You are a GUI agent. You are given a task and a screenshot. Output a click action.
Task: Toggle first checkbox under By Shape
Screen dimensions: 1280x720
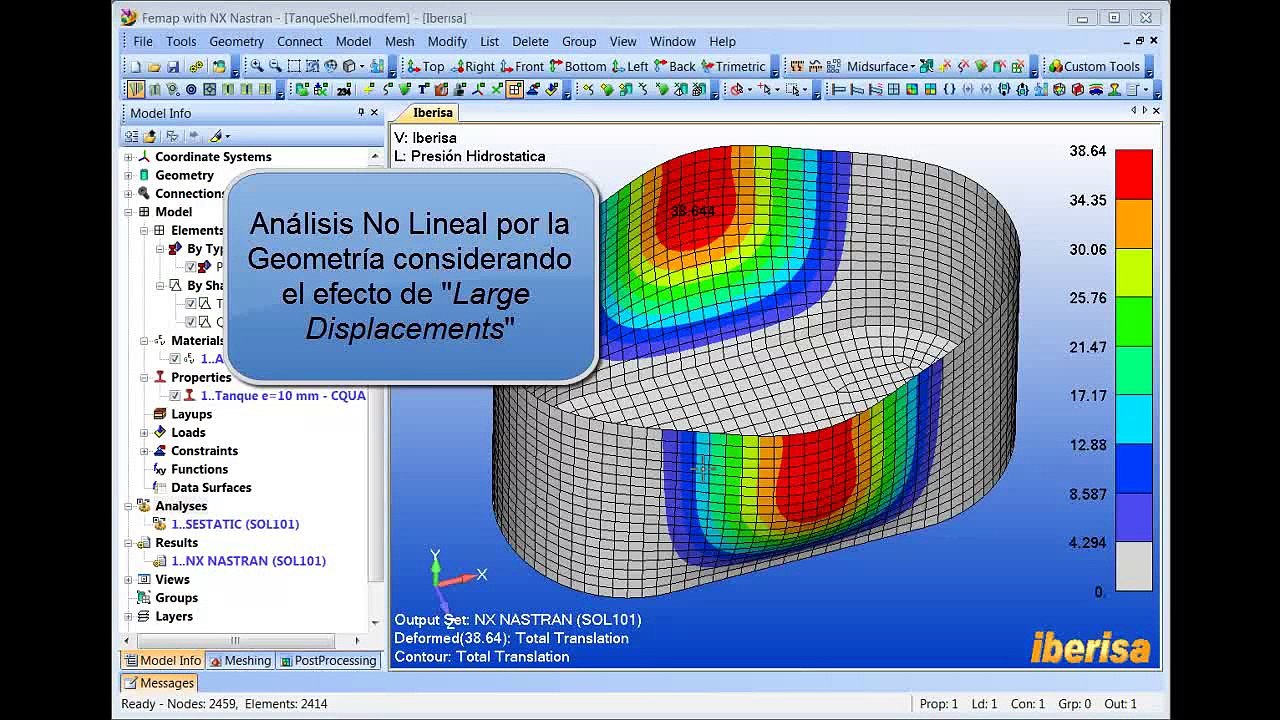click(x=191, y=304)
